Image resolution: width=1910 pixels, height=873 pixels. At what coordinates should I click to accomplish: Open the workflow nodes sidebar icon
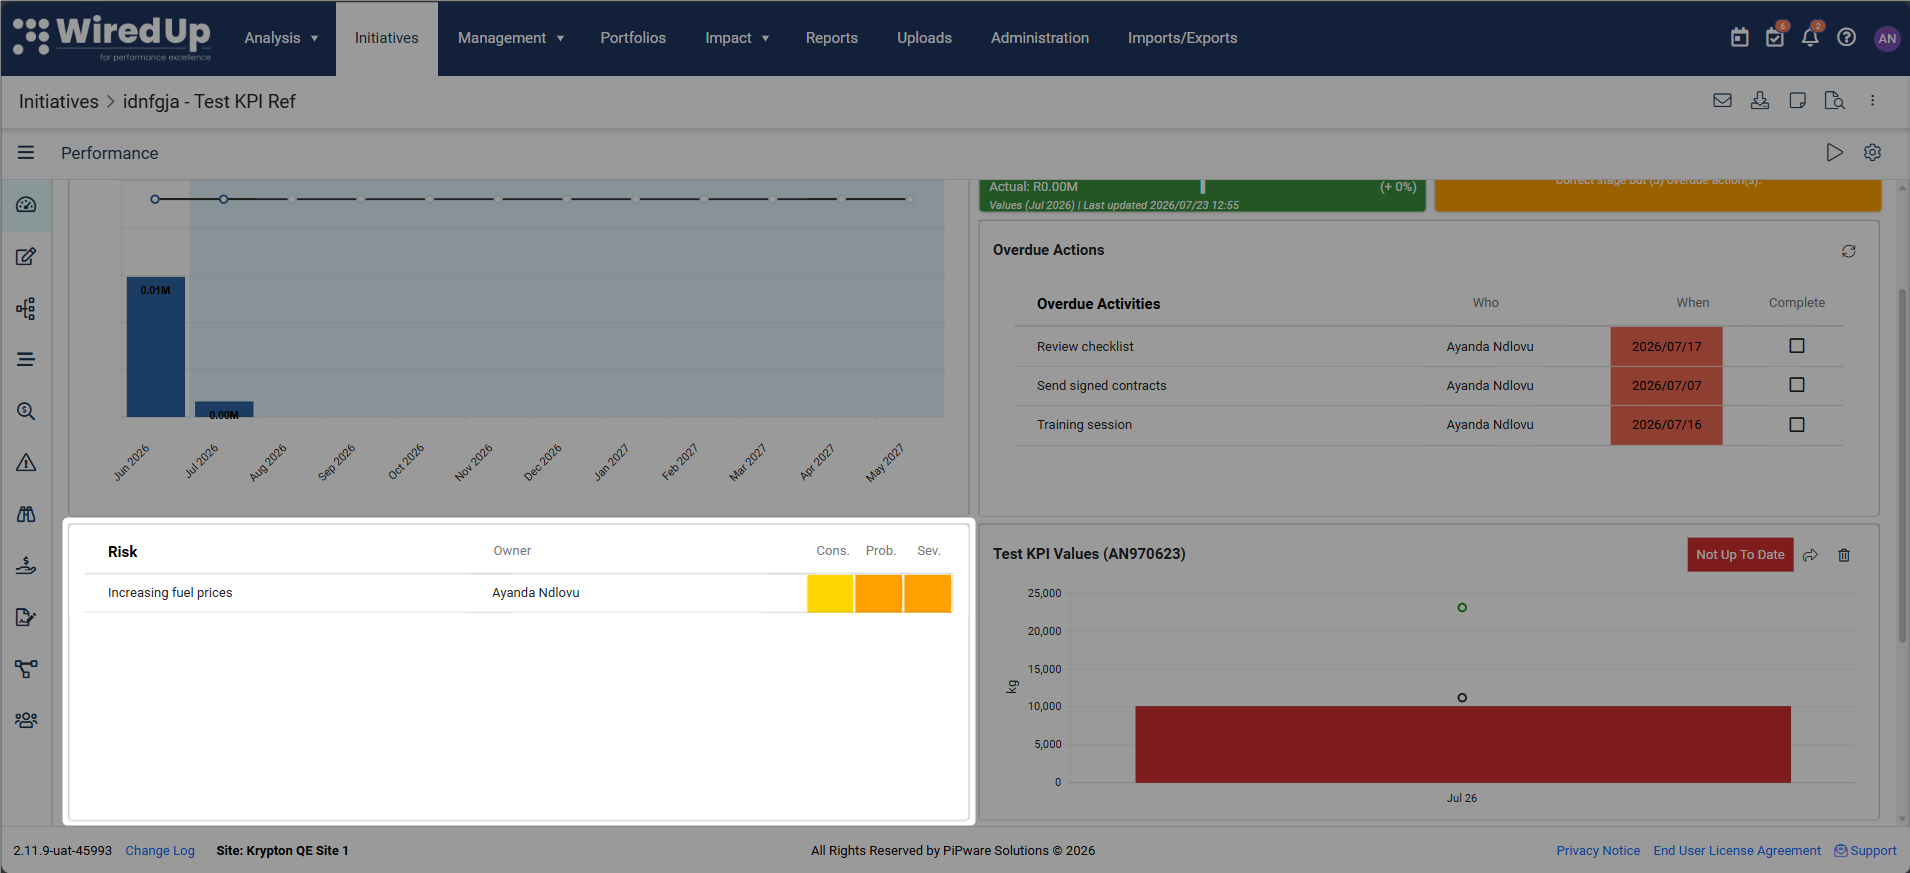(x=26, y=669)
